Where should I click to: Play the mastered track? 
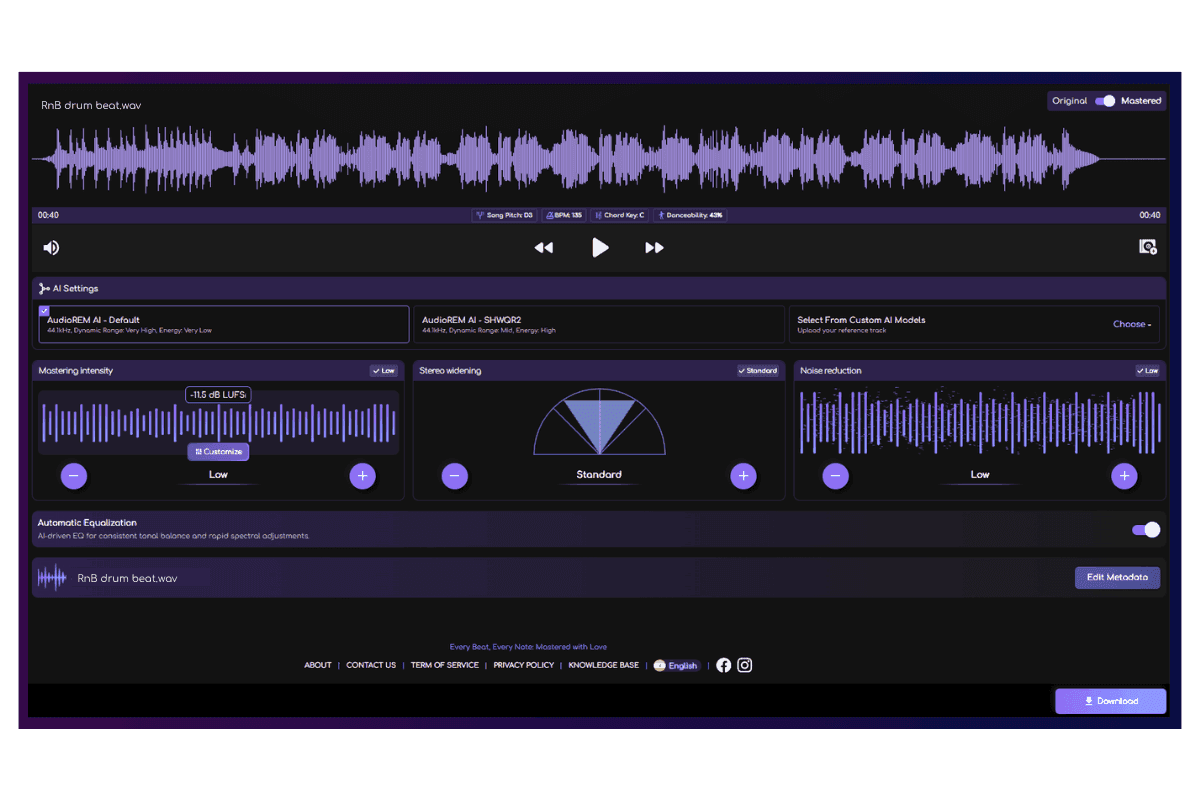click(x=600, y=247)
